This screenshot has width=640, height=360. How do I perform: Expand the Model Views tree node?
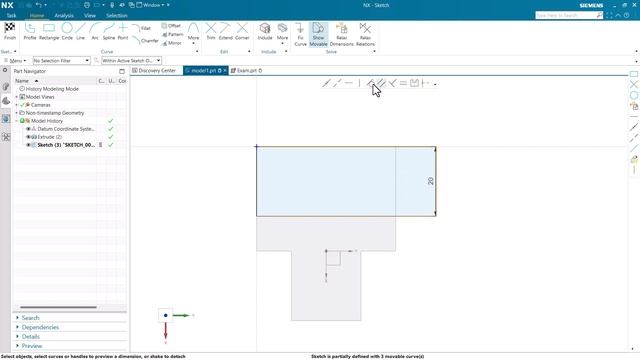click(17, 97)
